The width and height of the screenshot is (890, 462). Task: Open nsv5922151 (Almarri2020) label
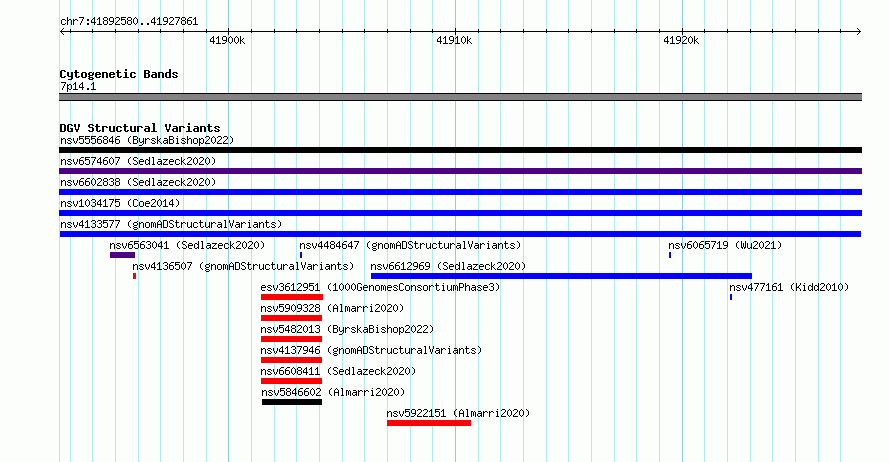(x=458, y=413)
